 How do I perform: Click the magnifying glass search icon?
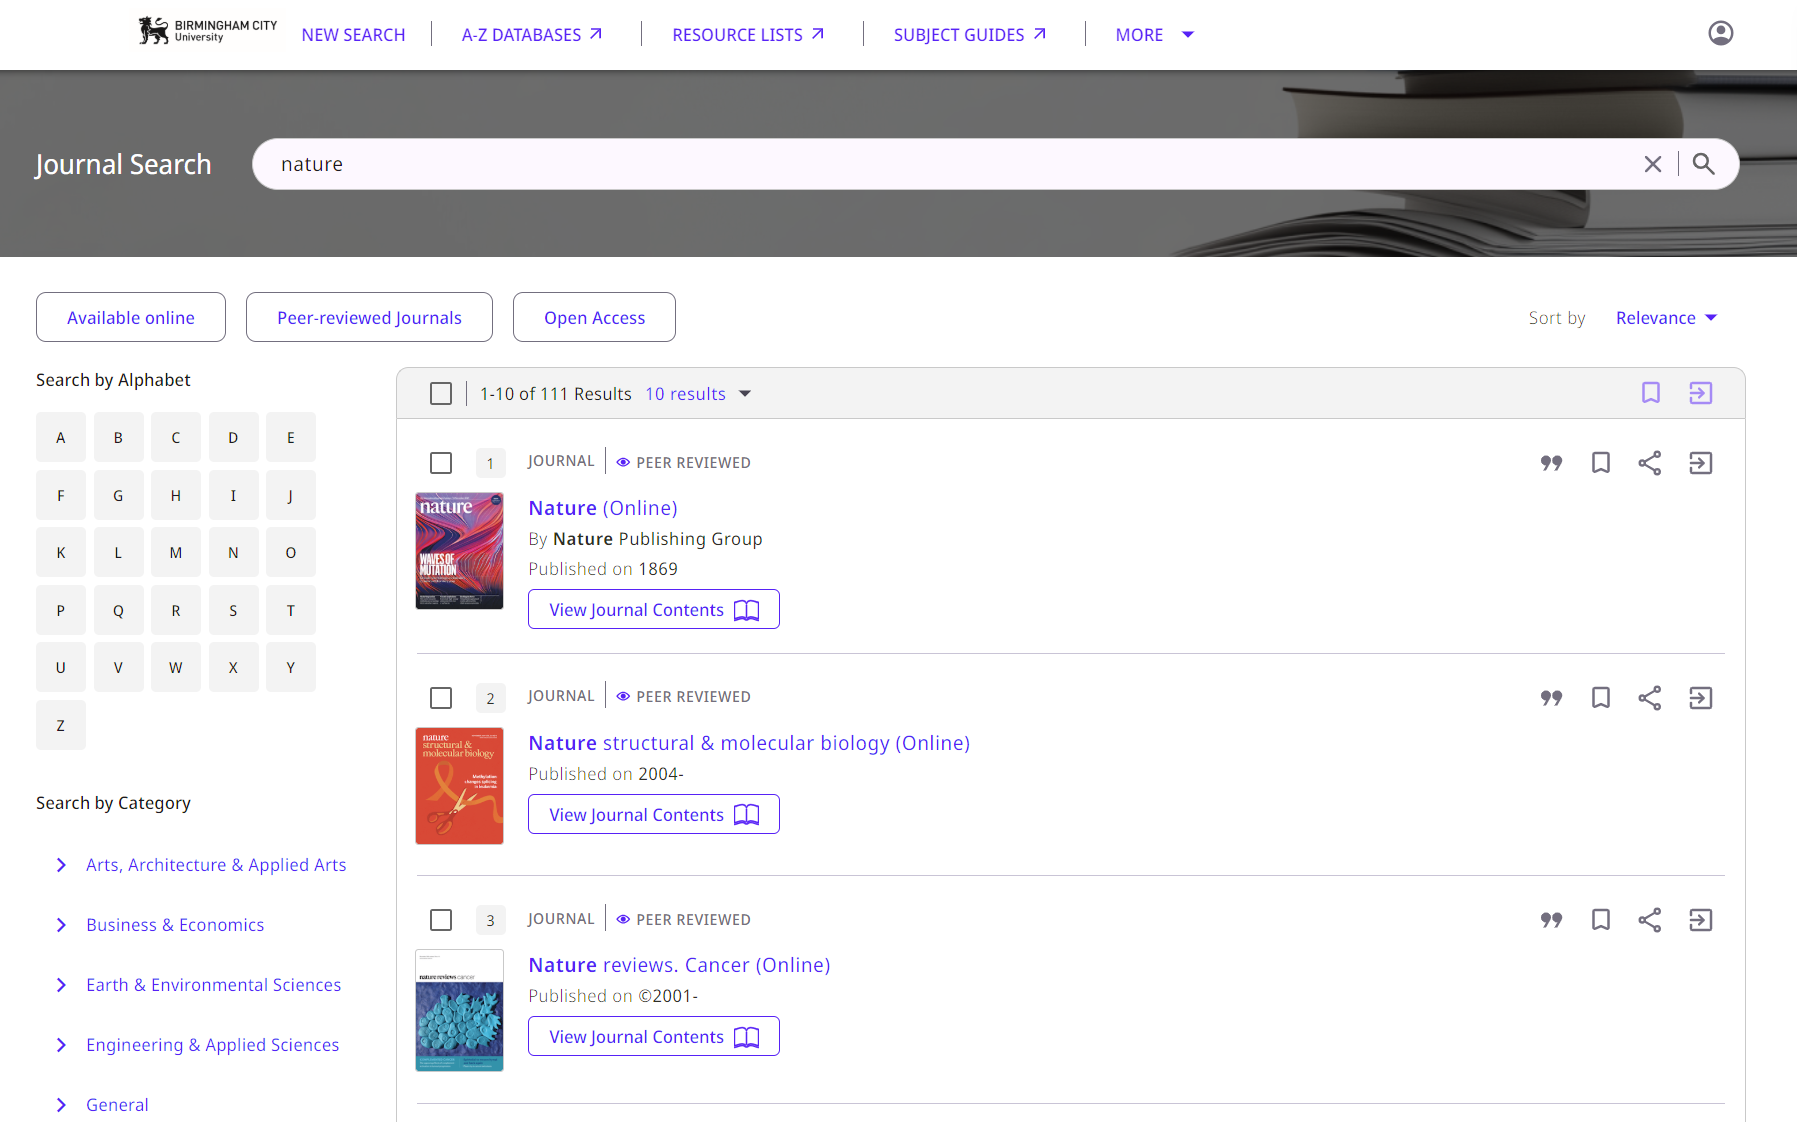click(1703, 164)
